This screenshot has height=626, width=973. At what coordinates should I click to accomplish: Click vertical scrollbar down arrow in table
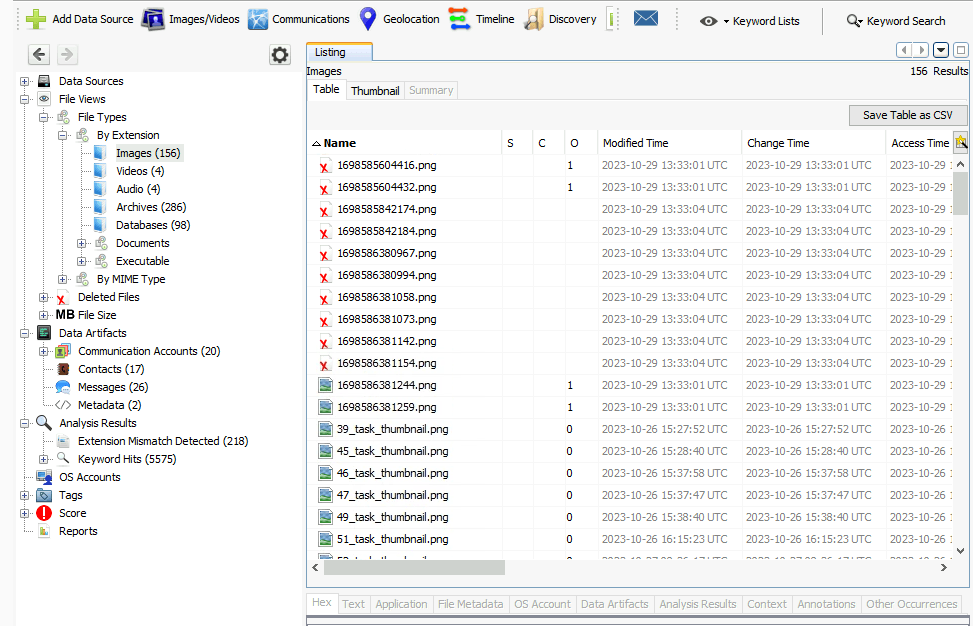[x=960, y=550]
